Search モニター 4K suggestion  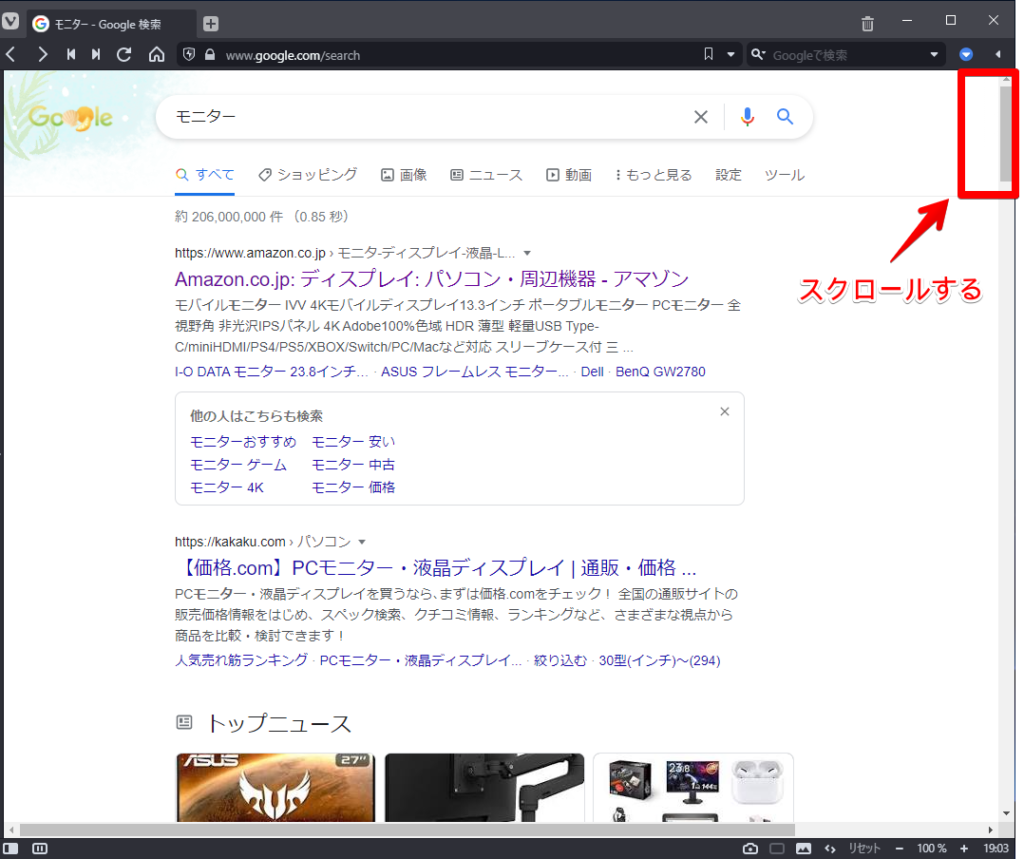[x=227, y=488]
